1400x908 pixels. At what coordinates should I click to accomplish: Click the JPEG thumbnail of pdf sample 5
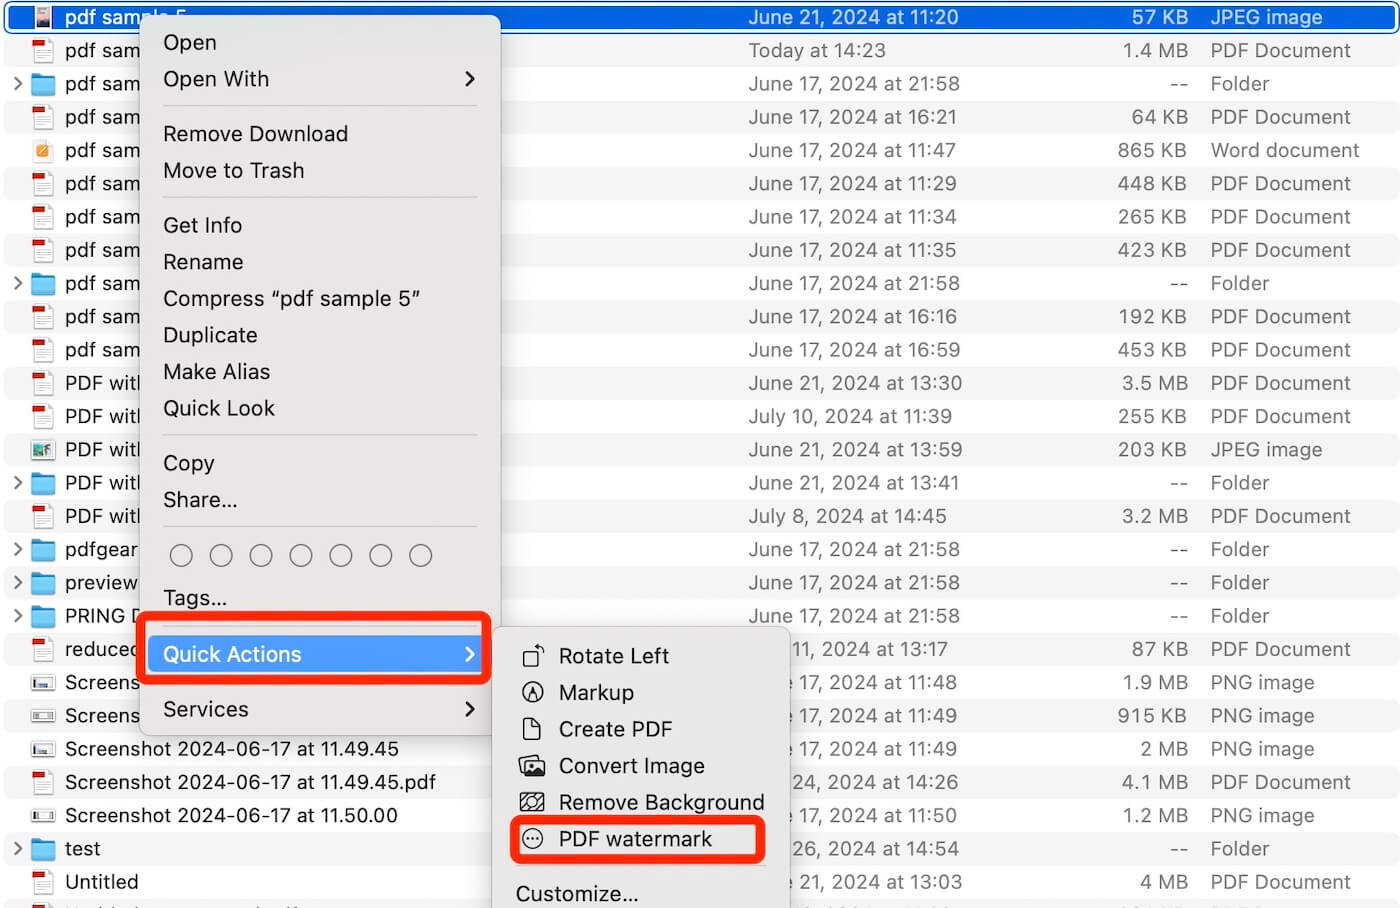(x=41, y=16)
